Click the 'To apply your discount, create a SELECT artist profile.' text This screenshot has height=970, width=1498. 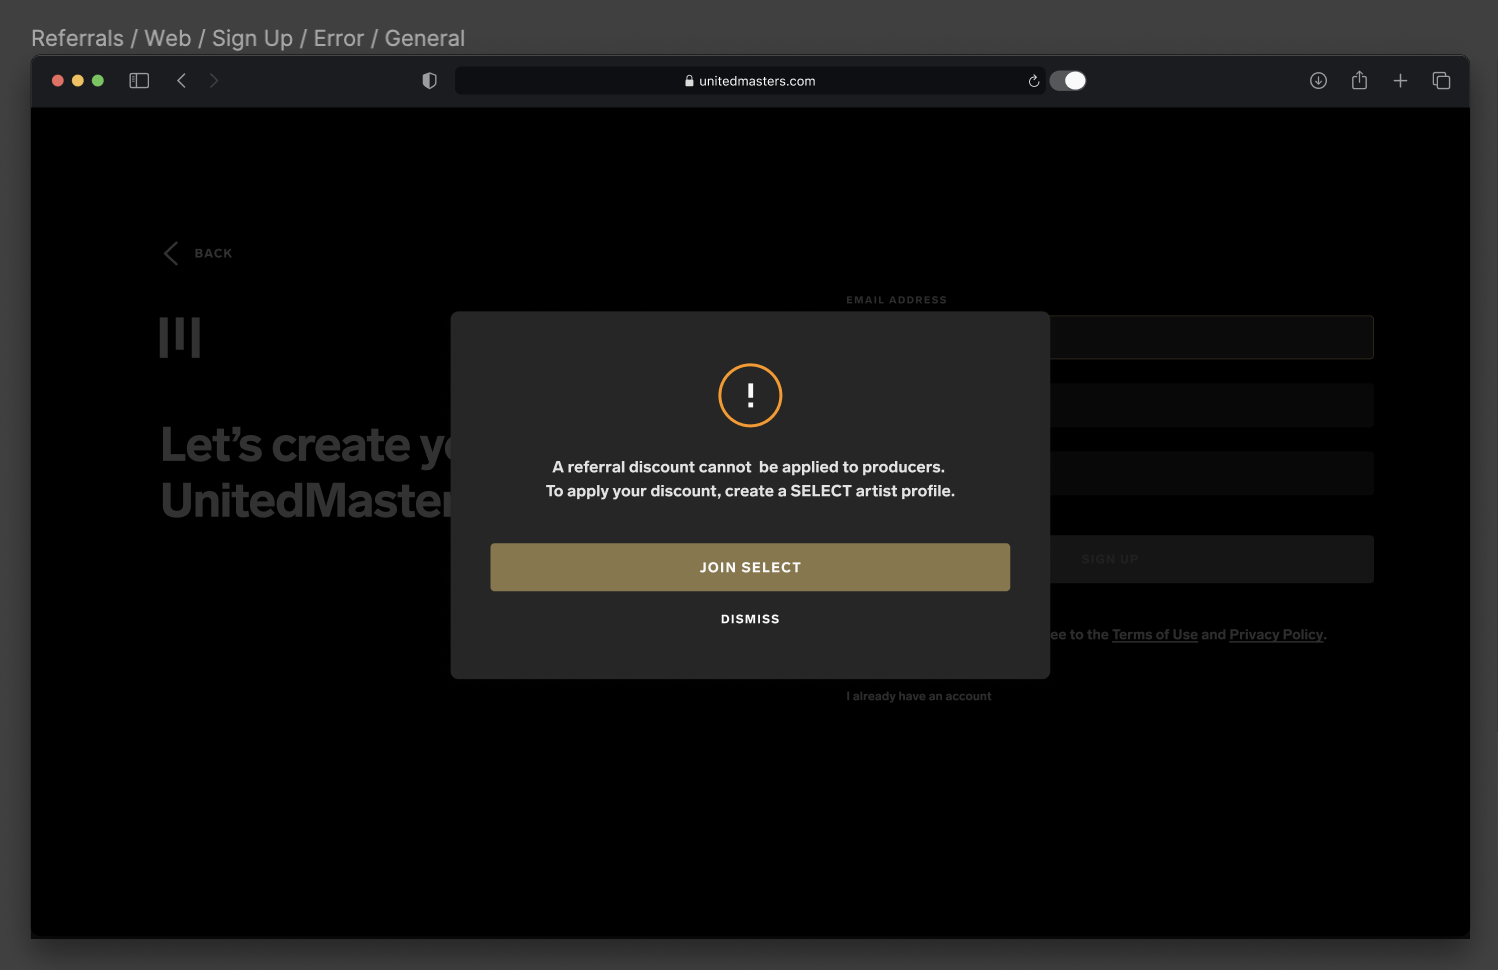tap(750, 491)
